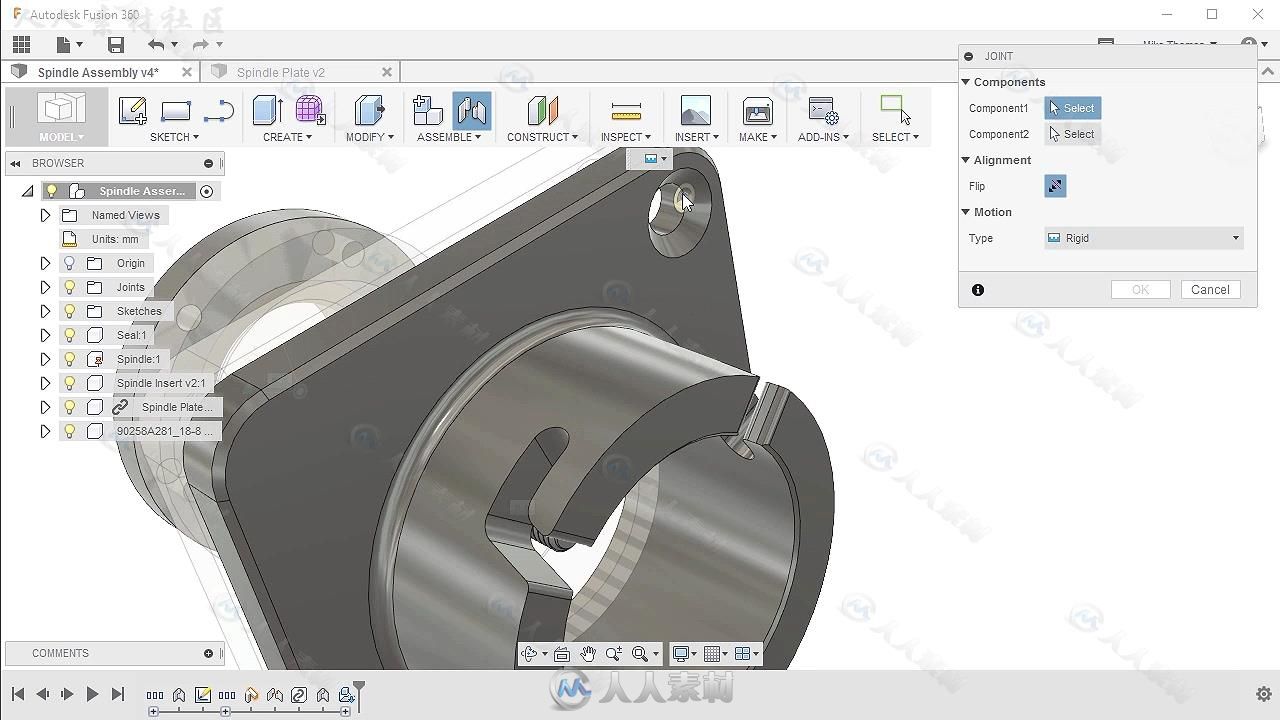The height and width of the screenshot is (720, 1280).
Task: Select the Line and Arc sketch tool
Action: 218,110
